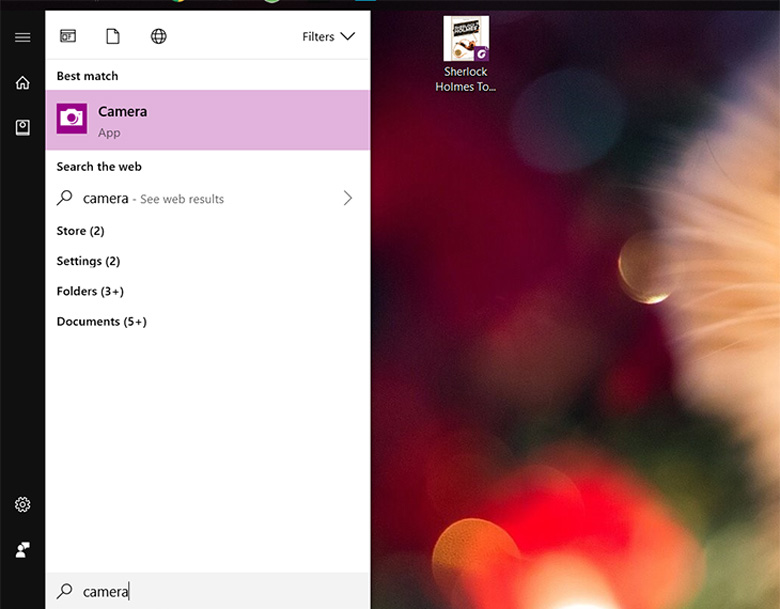The width and height of the screenshot is (780, 609).
Task: Filter results by Documents icon
Action: click(113, 37)
